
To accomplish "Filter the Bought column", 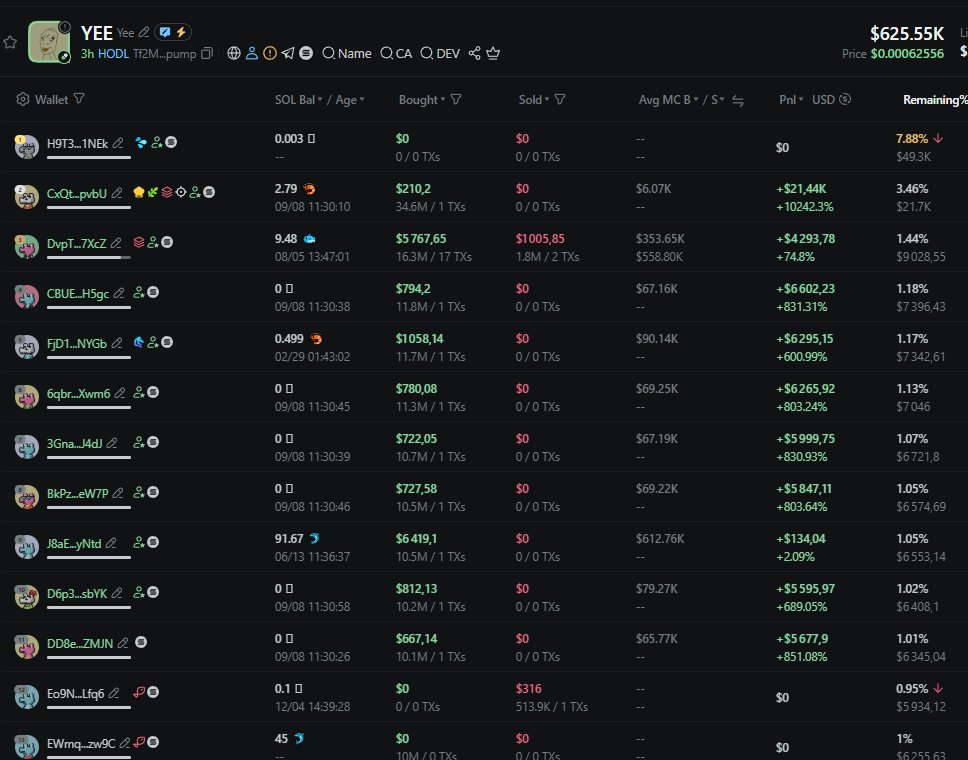I will [x=456, y=99].
